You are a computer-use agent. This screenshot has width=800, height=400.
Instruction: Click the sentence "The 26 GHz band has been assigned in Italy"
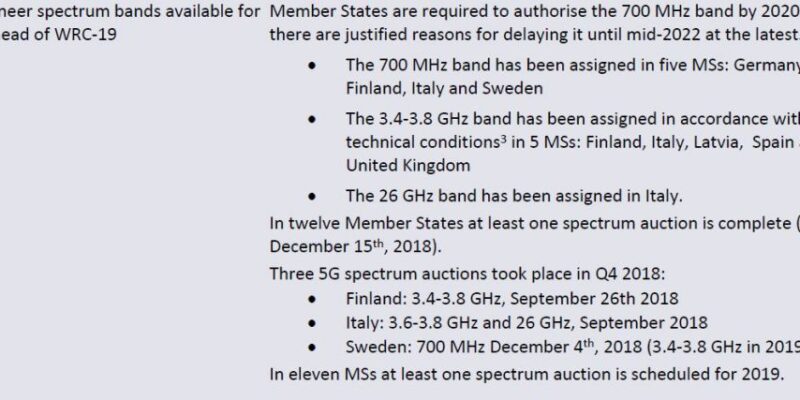514,196
